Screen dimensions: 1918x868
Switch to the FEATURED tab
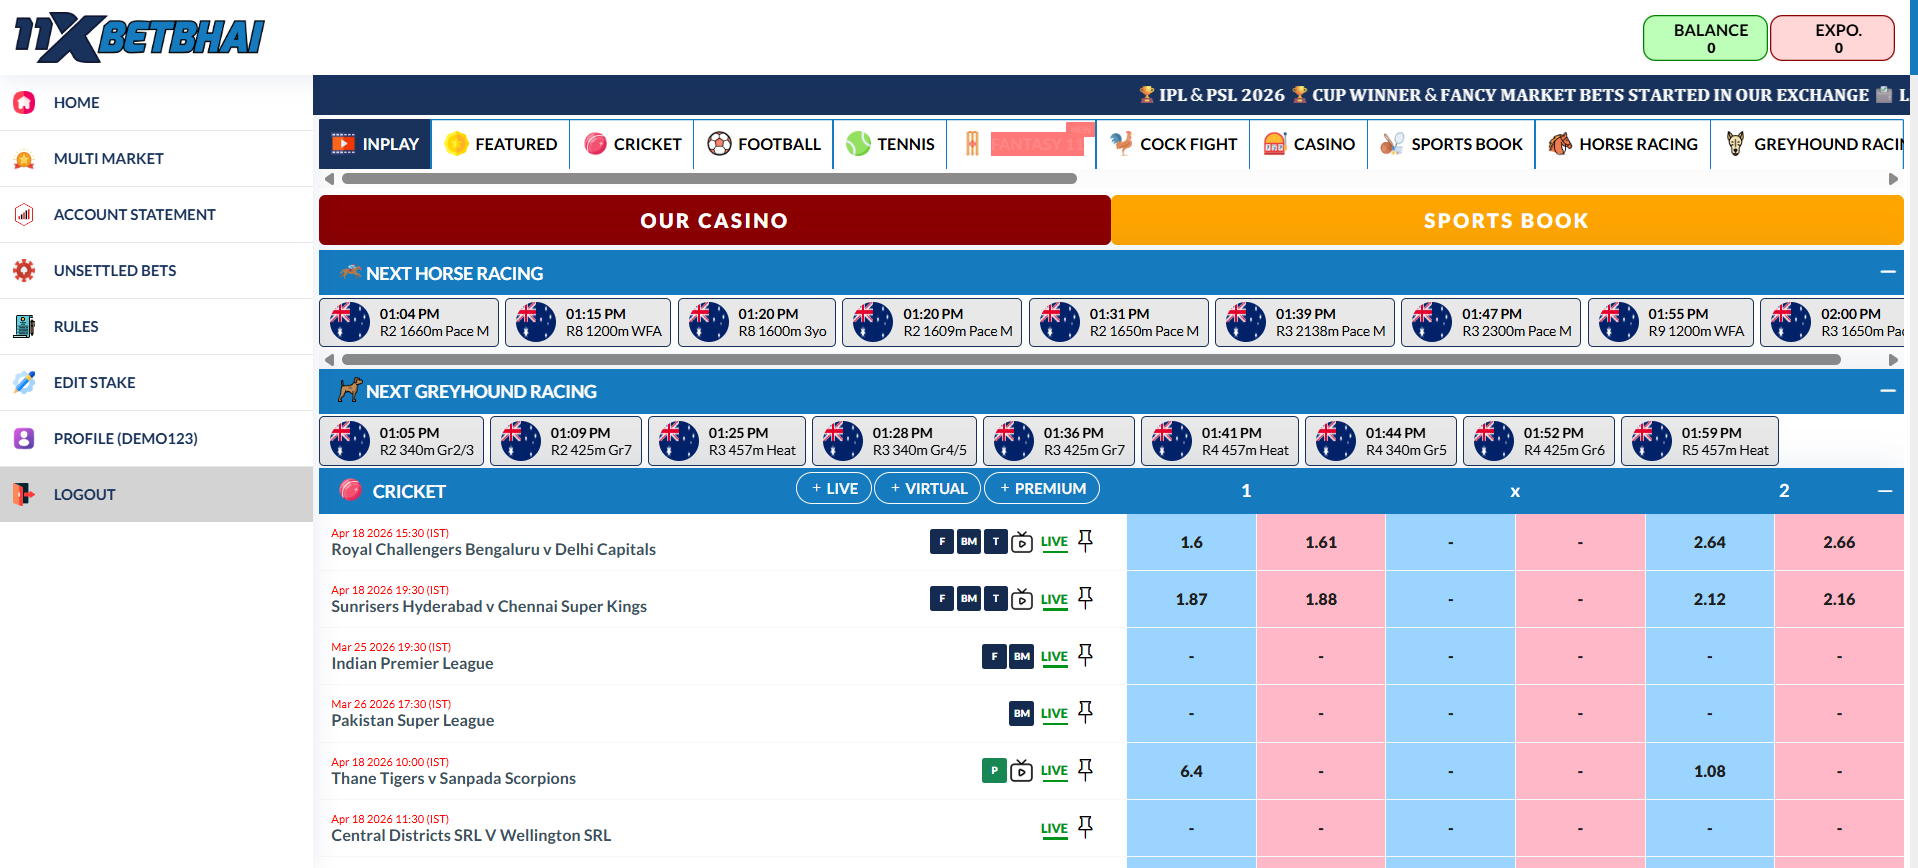pyautogui.click(x=501, y=144)
